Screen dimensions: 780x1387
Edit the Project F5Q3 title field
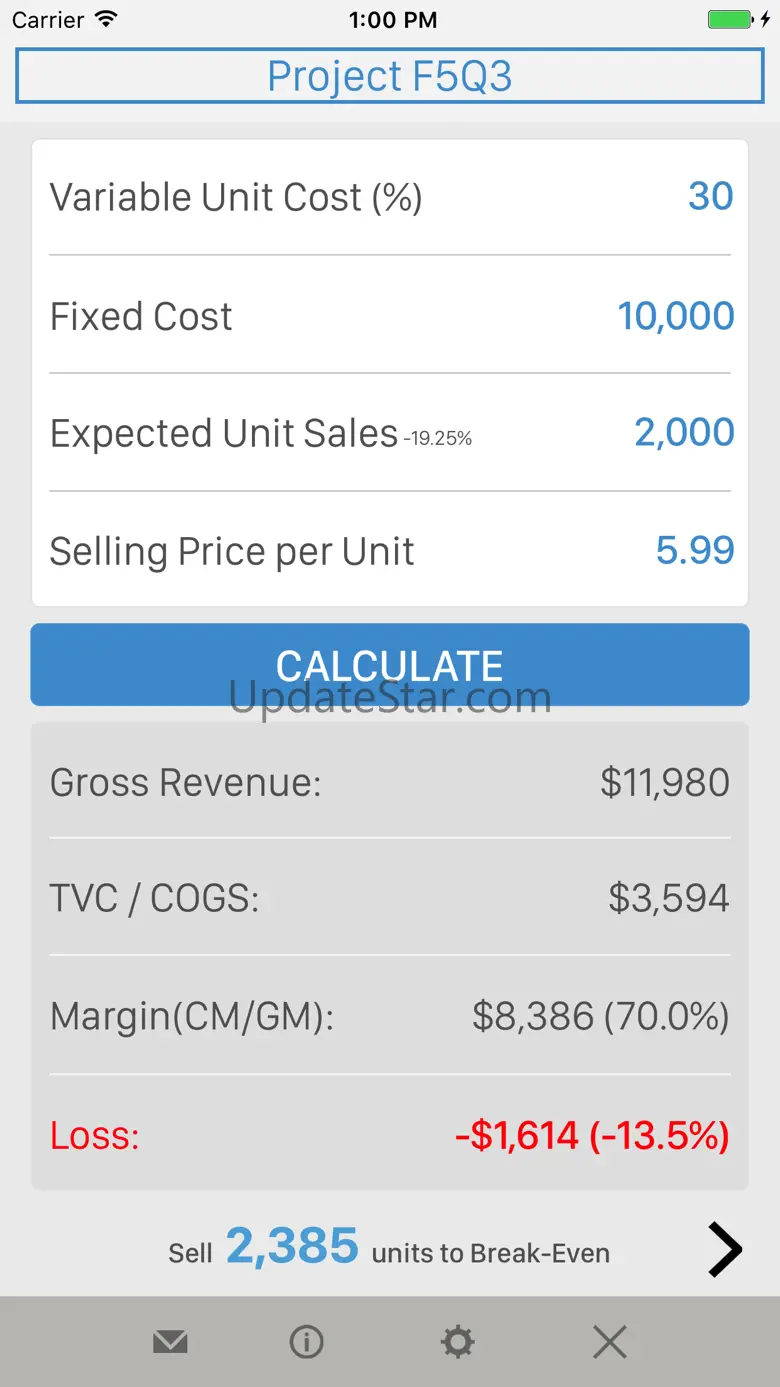(x=390, y=77)
